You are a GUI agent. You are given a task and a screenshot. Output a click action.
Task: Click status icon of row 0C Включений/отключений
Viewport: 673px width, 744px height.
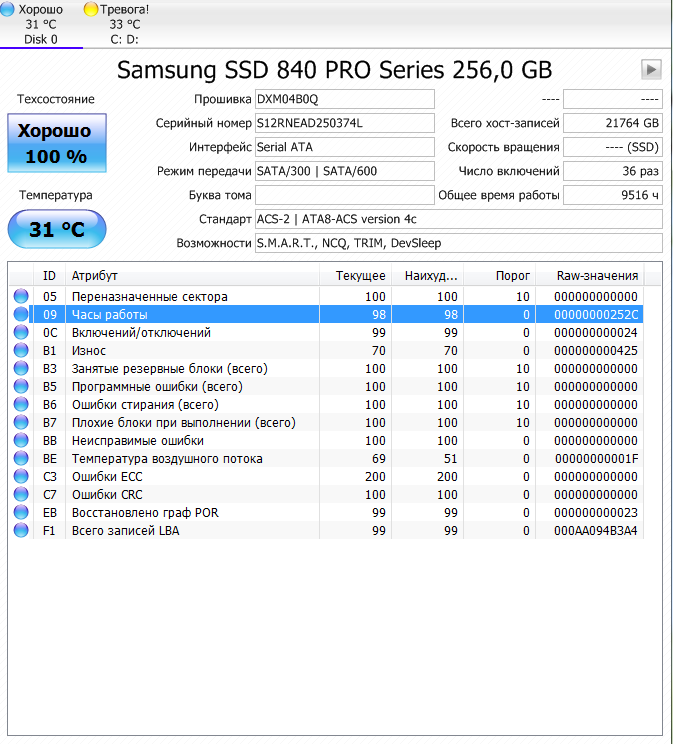21,332
